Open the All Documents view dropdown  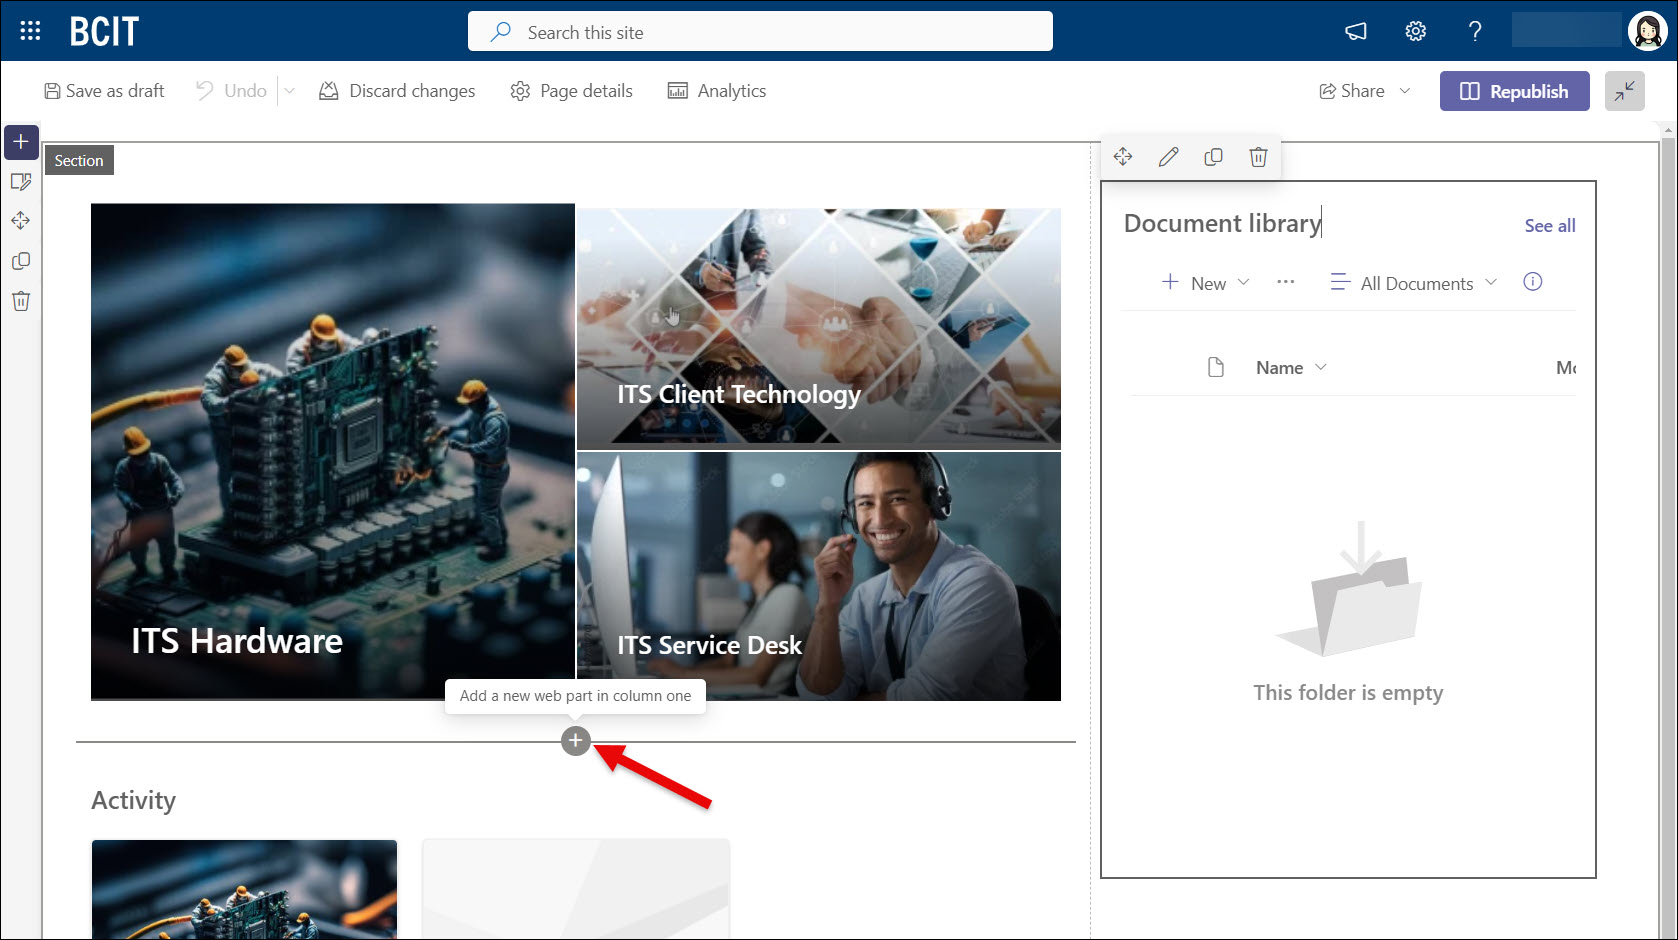pyautogui.click(x=1413, y=283)
